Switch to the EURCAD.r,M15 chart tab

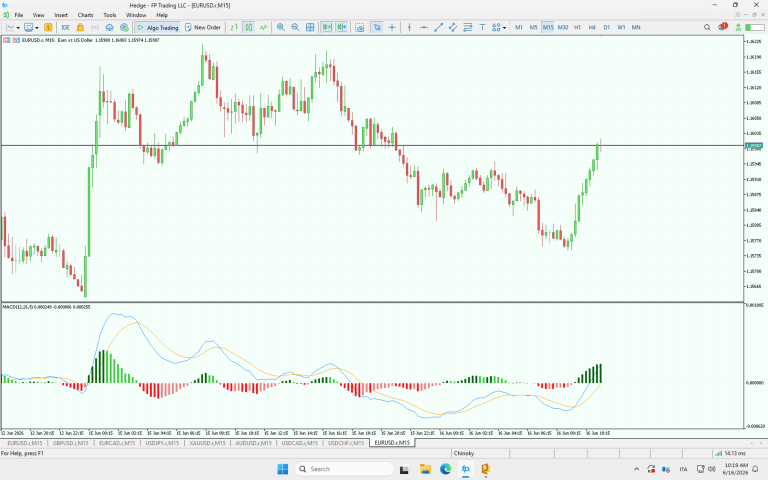pyautogui.click(x=117, y=443)
